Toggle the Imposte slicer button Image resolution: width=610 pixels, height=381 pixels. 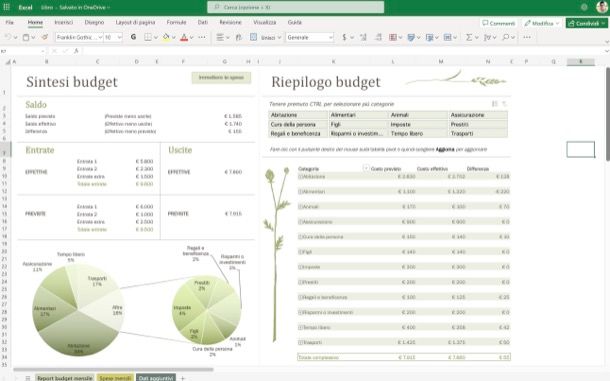tap(418, 125)
